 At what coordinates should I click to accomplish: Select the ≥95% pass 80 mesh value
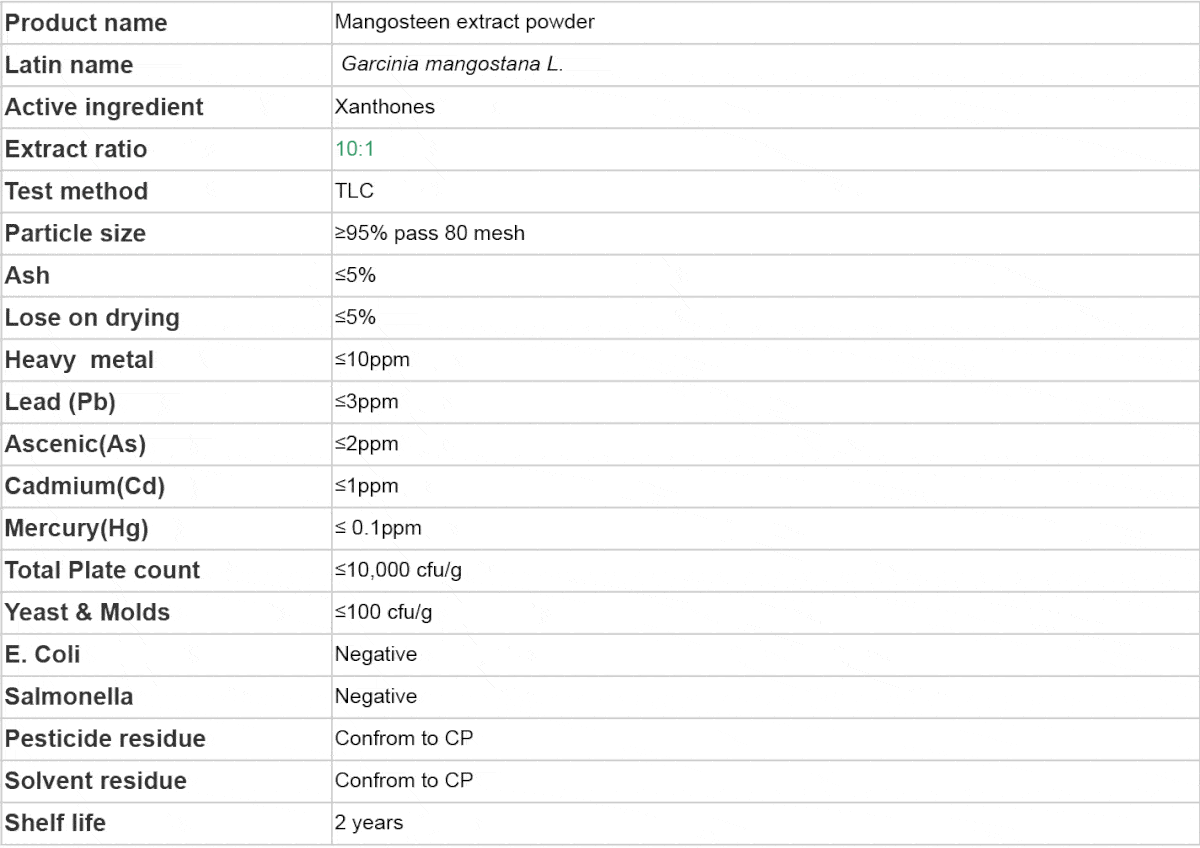[x=430, y=233]
